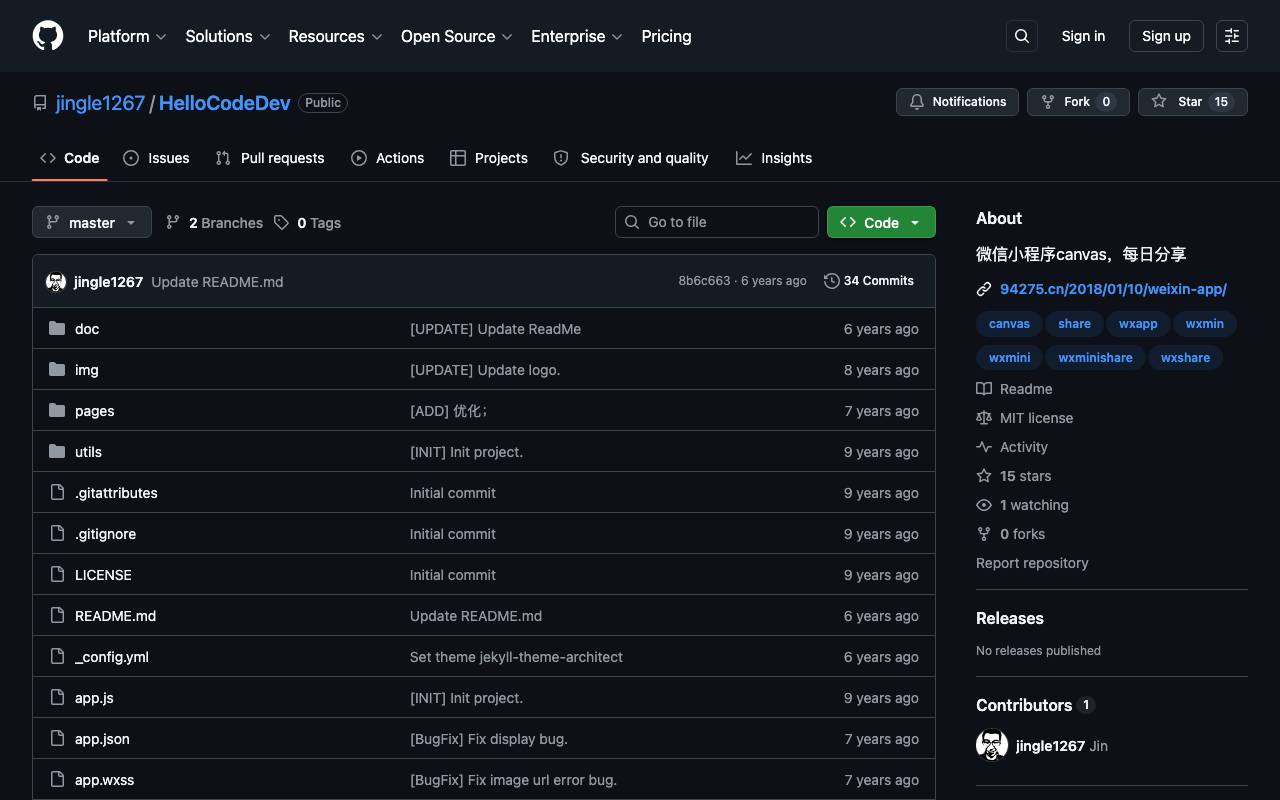Open the Releases section heading
The image size is (1280, 800).
tap(1010, 618)
